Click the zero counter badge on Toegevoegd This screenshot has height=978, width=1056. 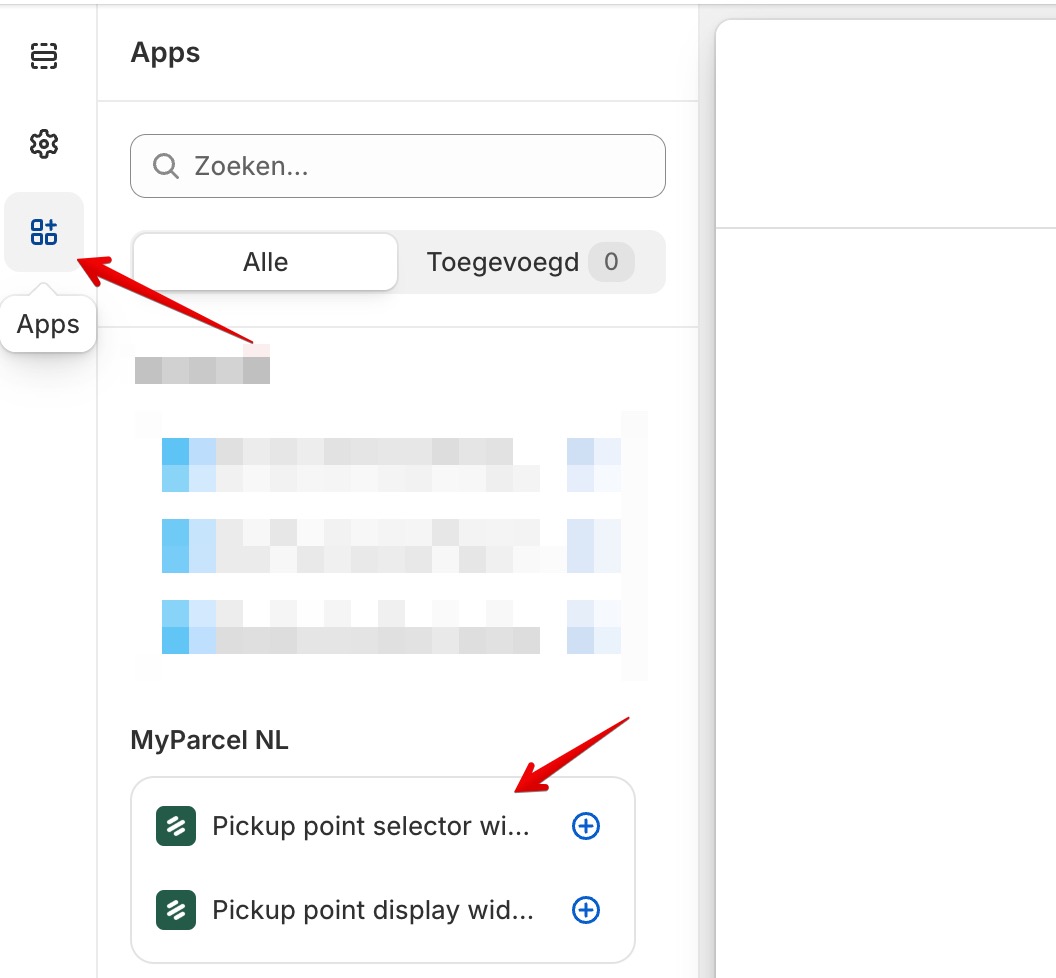coord(611,262)
